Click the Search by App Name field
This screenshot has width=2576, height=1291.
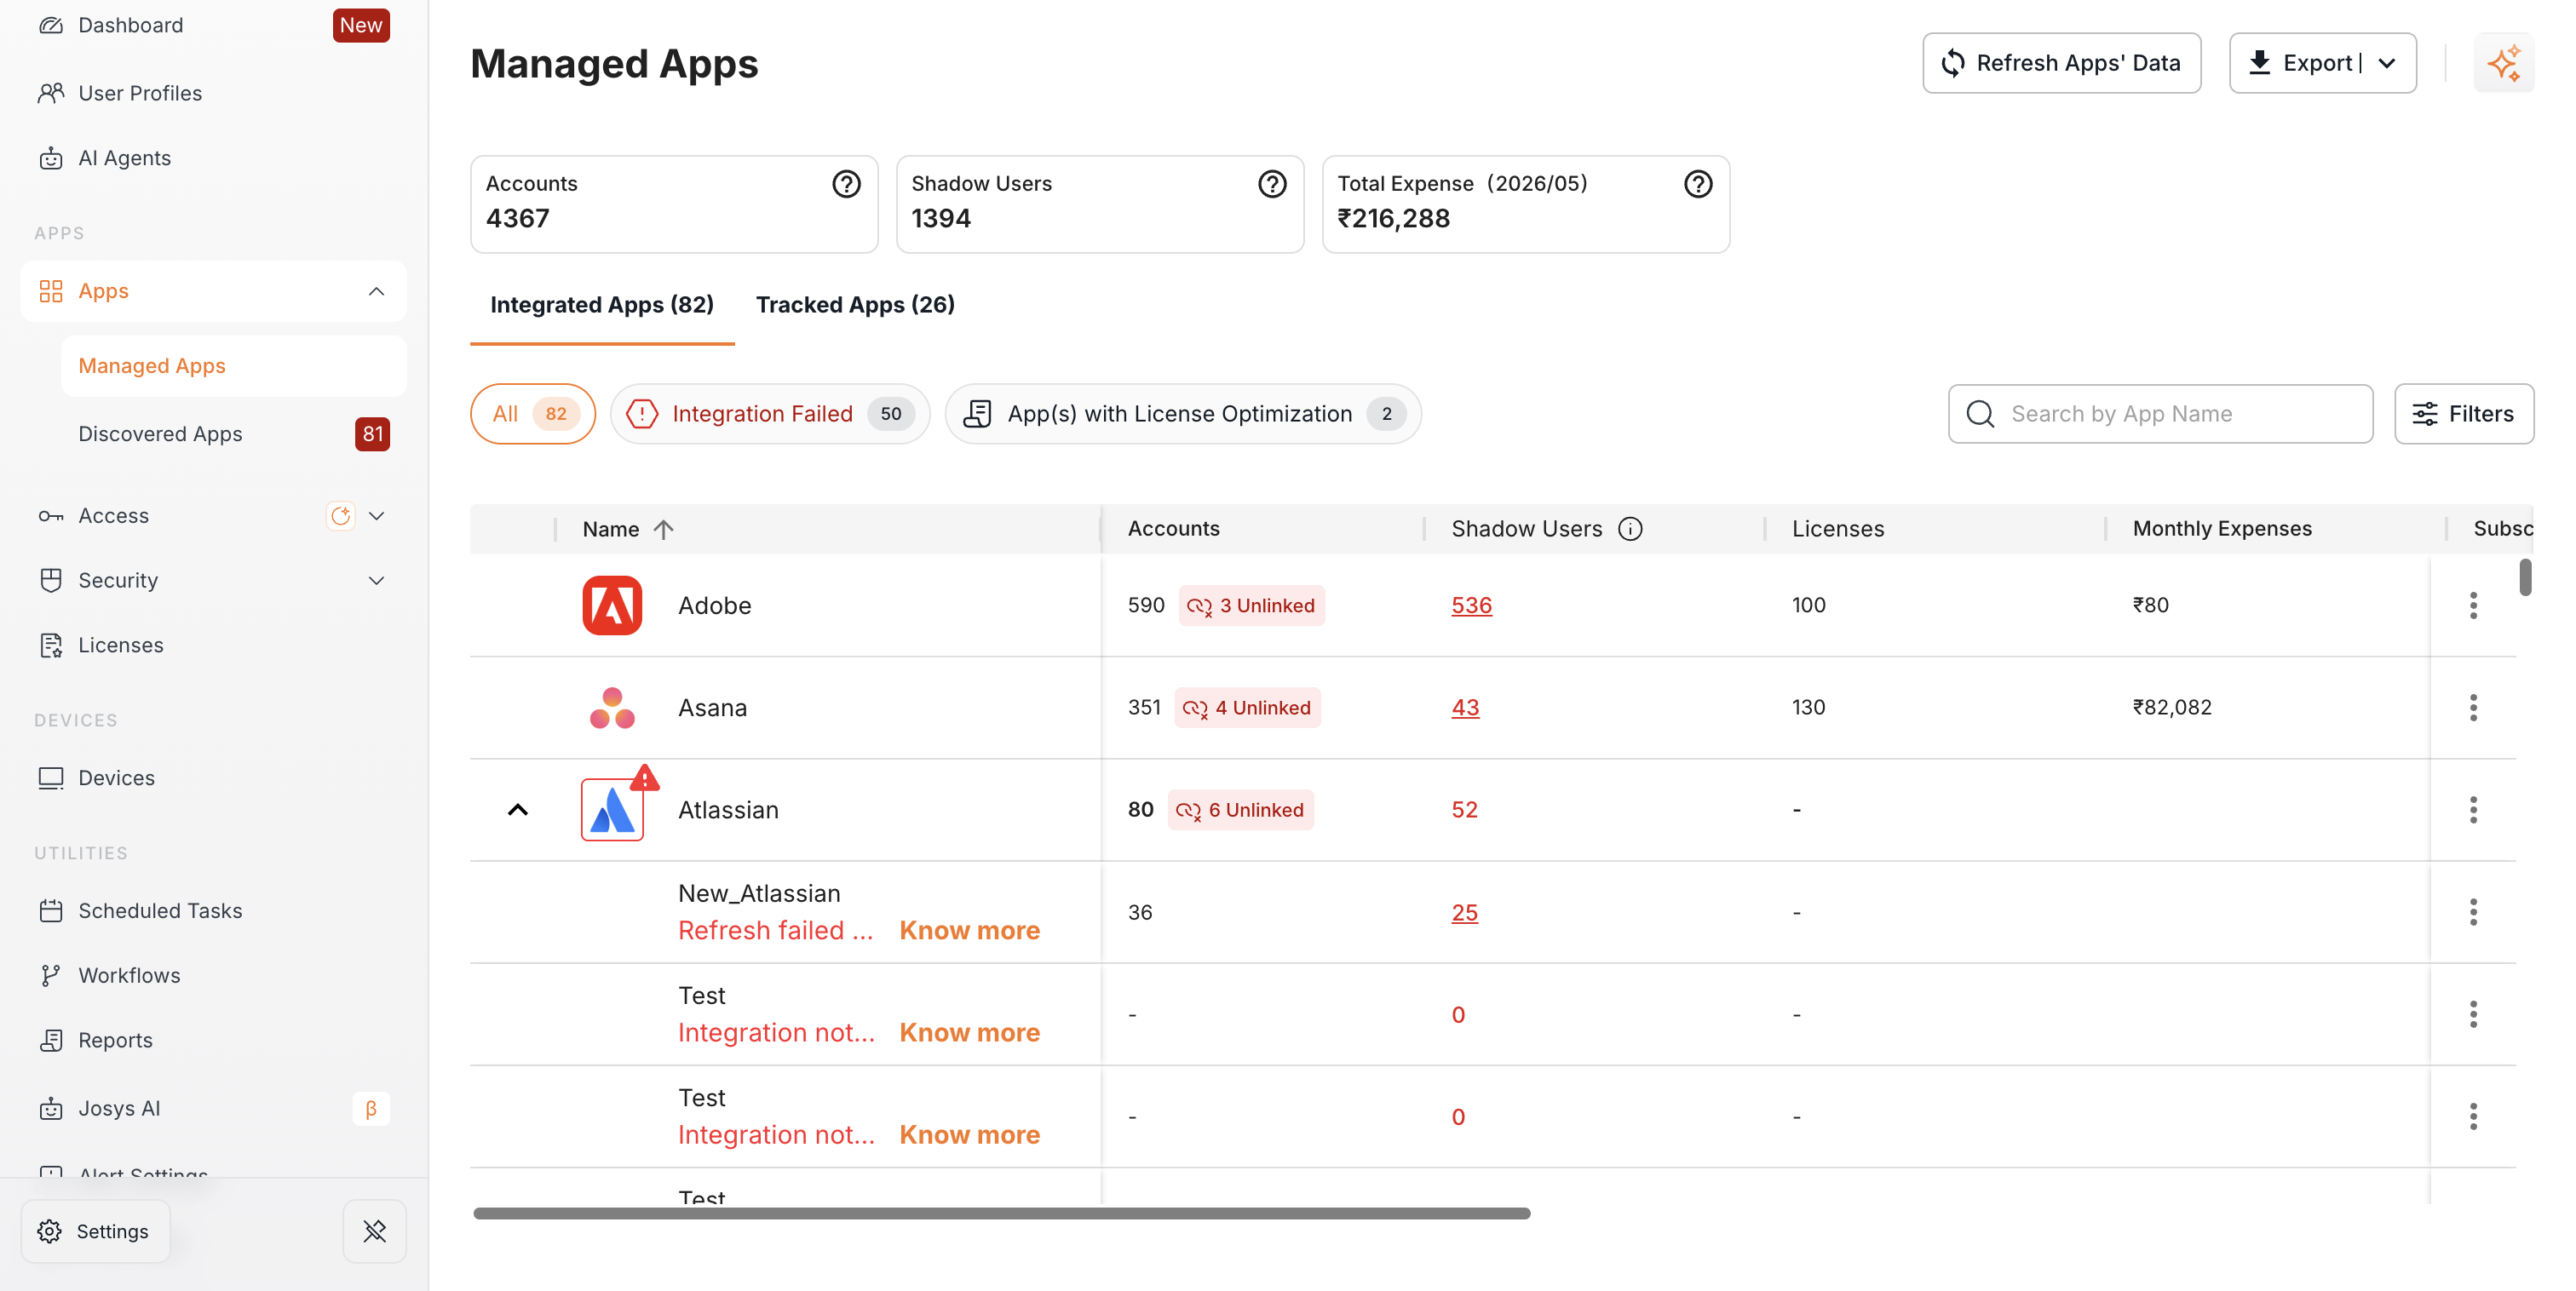click(2160, 414)
